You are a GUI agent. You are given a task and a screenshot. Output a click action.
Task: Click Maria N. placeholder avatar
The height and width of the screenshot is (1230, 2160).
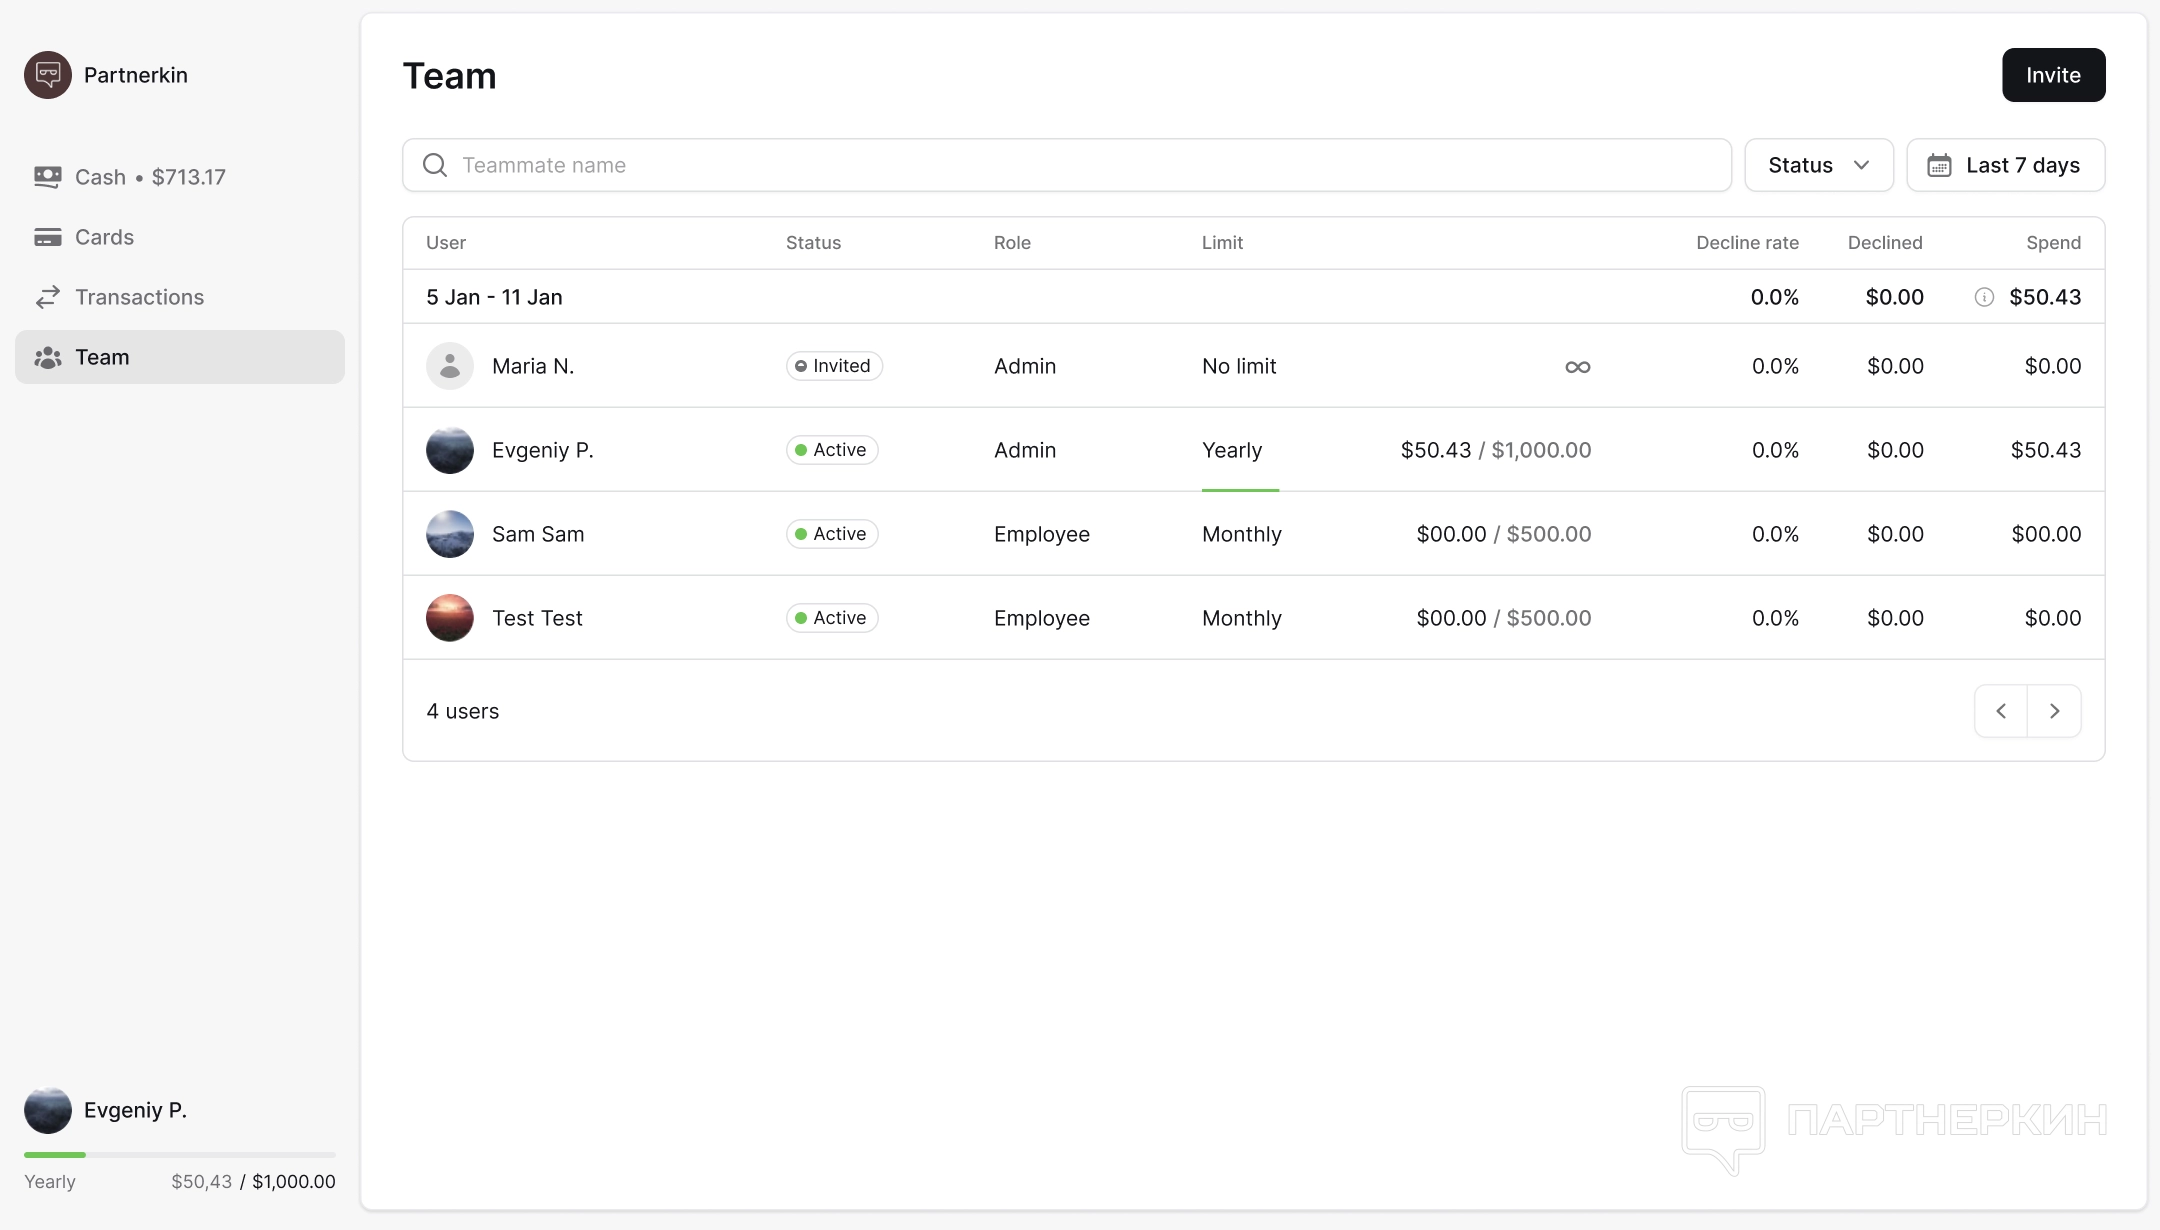[x=449, y=366]
